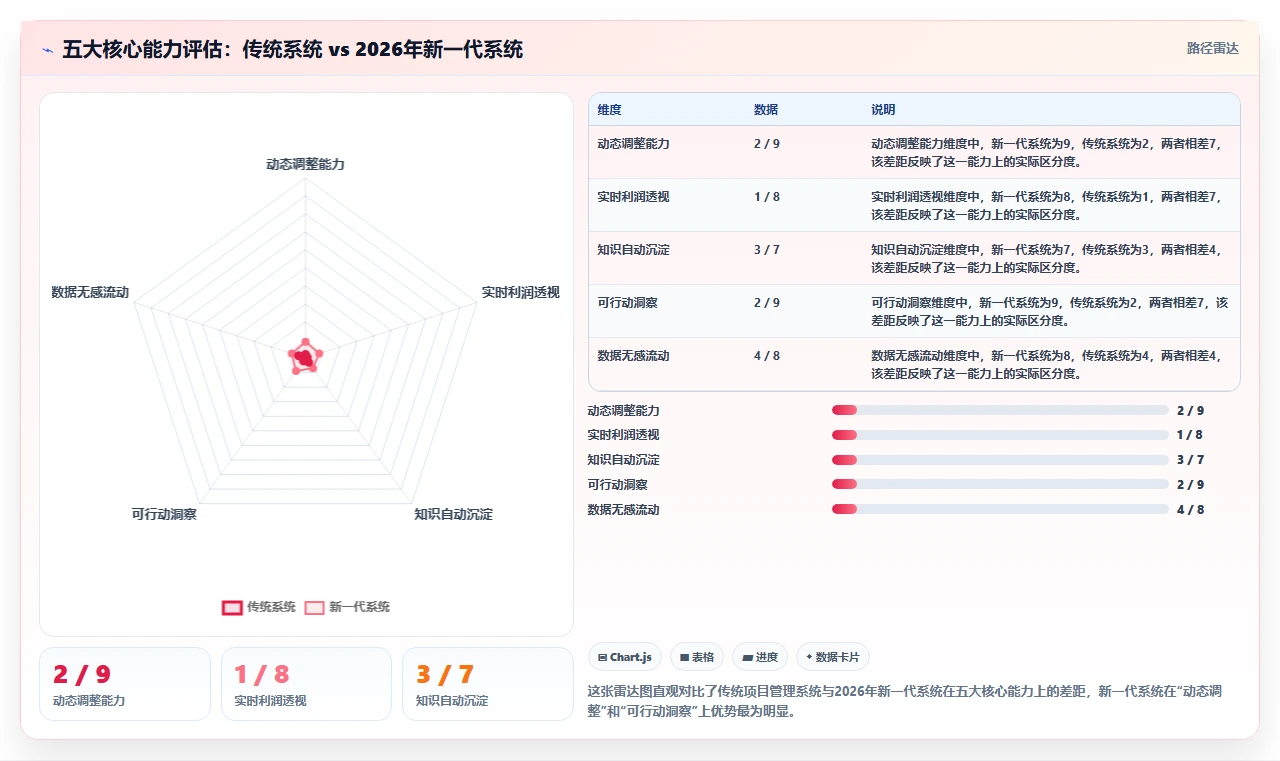Click the 动态调整能力 progress bar
The height and width of the screenshot is (761, 1280).
[1000, 410]
